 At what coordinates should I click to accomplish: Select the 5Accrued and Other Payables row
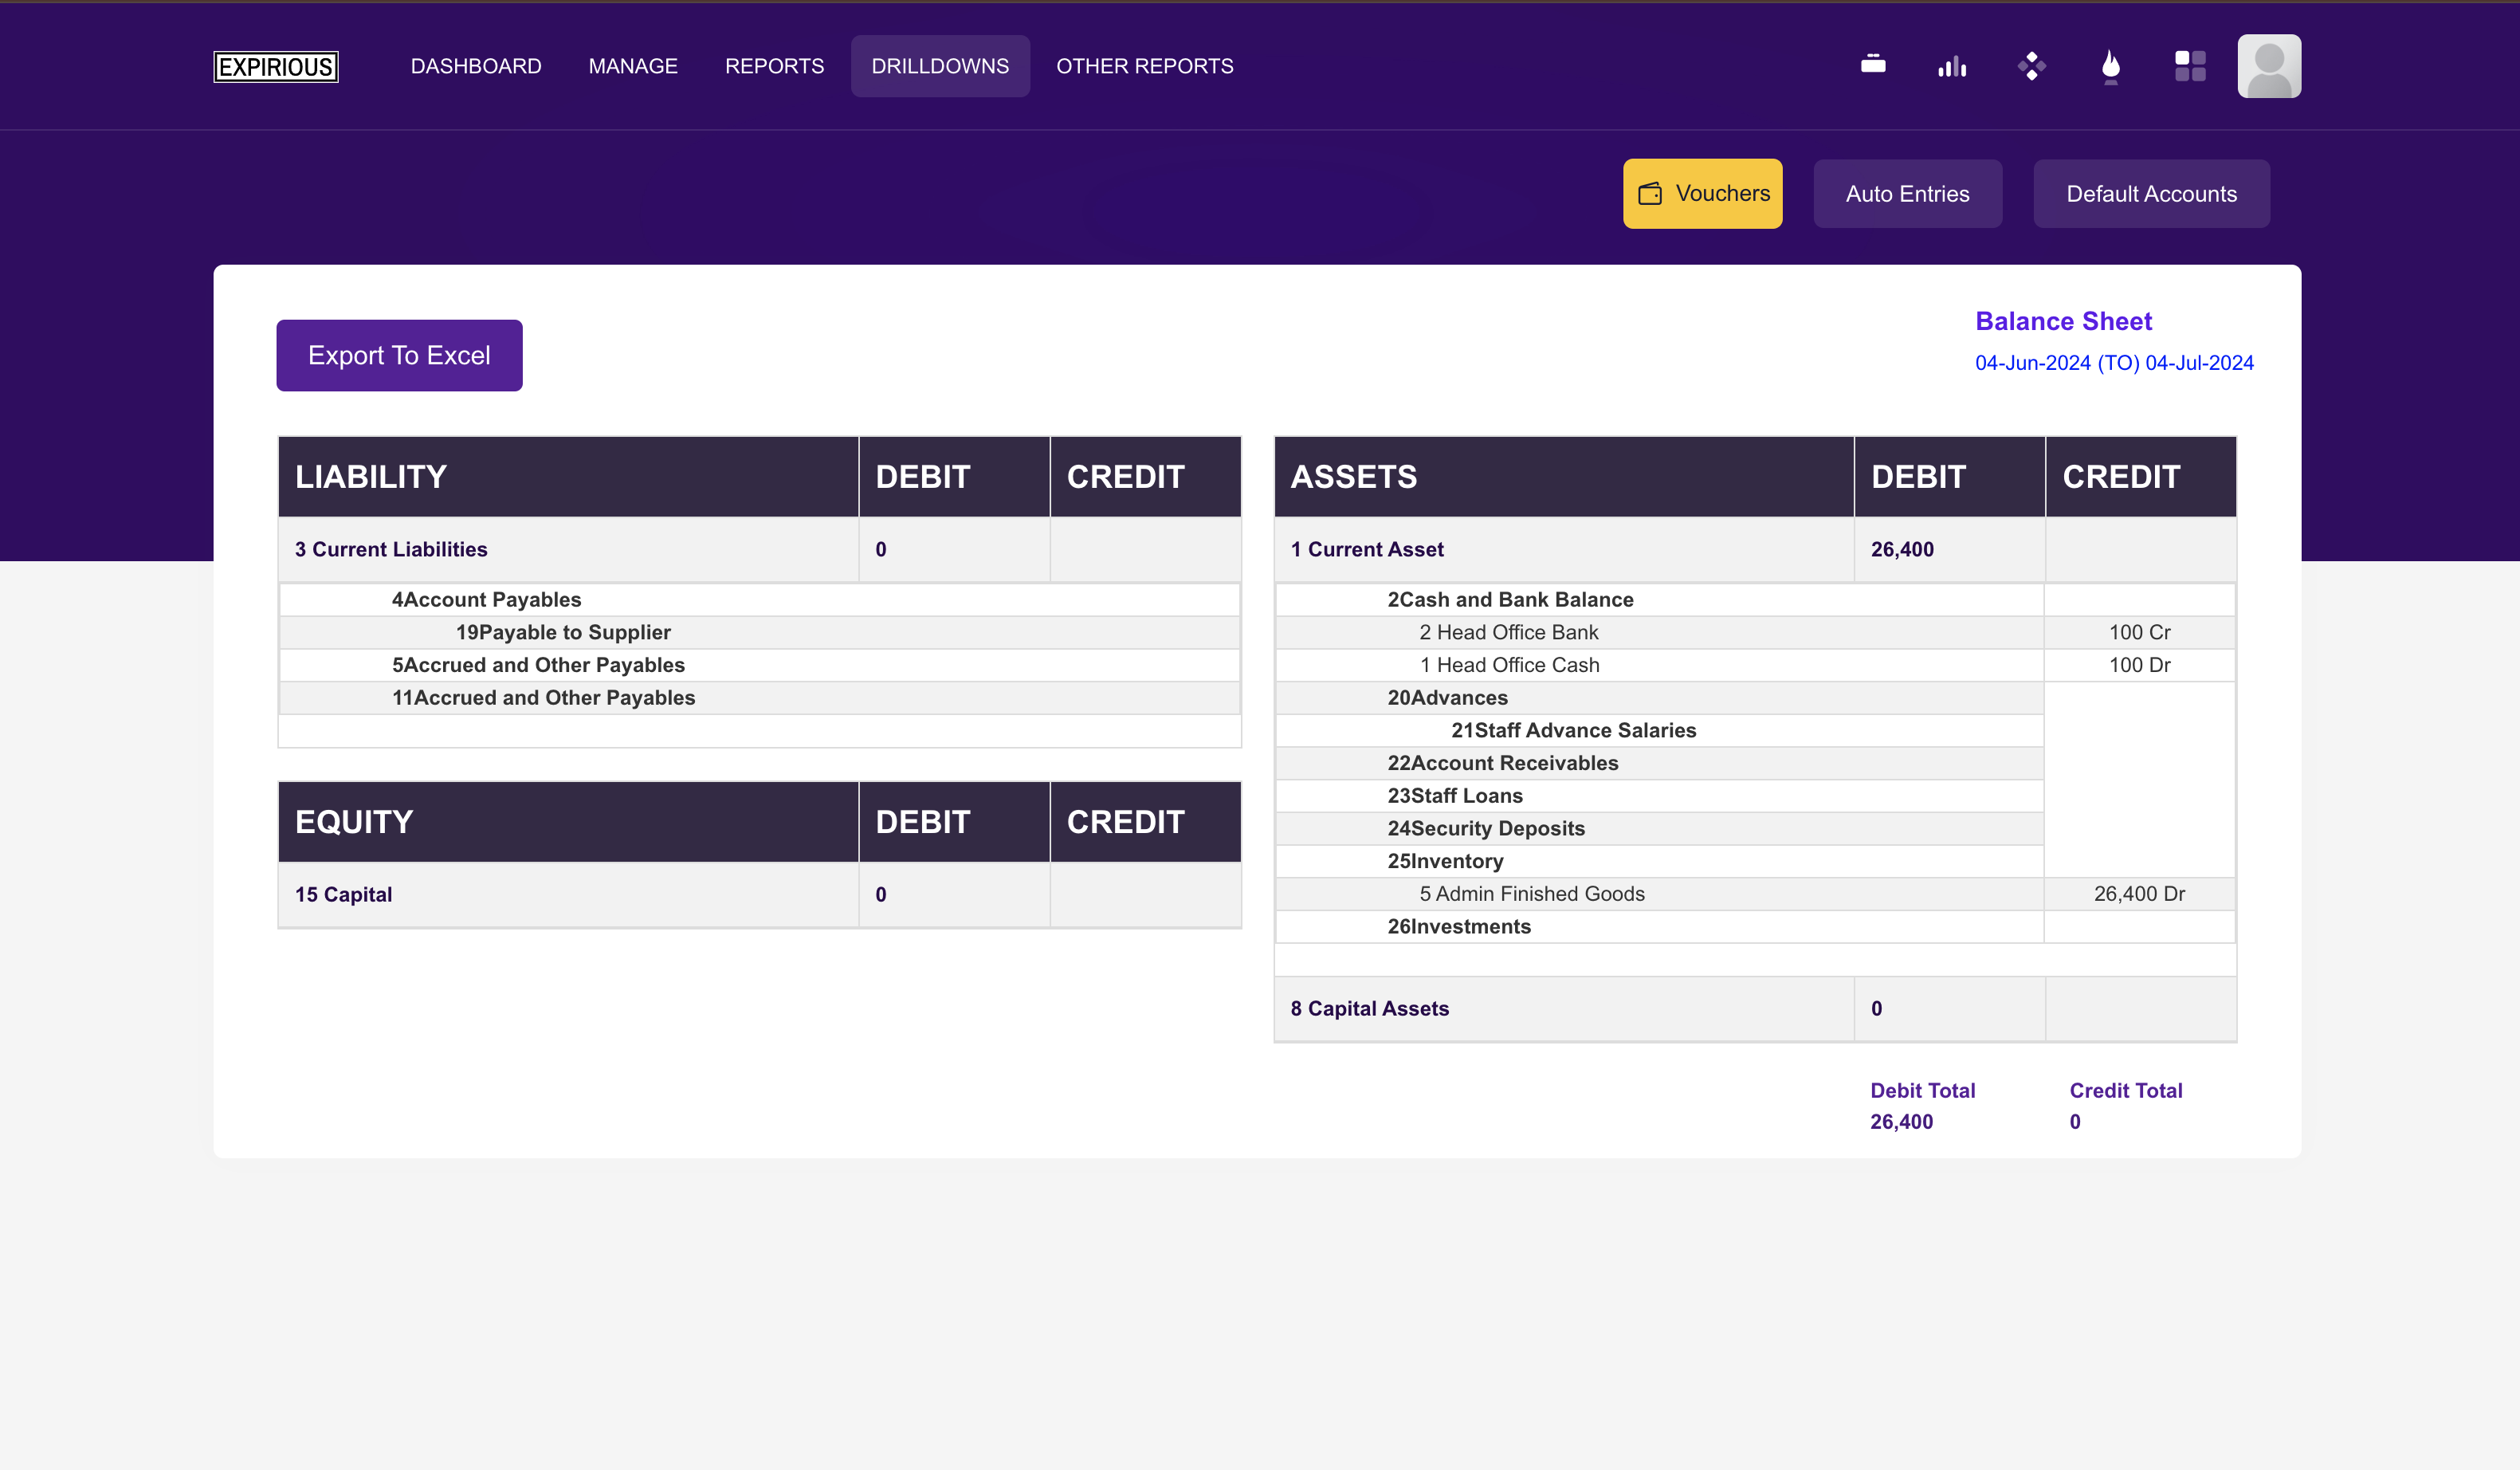(760, 665)
